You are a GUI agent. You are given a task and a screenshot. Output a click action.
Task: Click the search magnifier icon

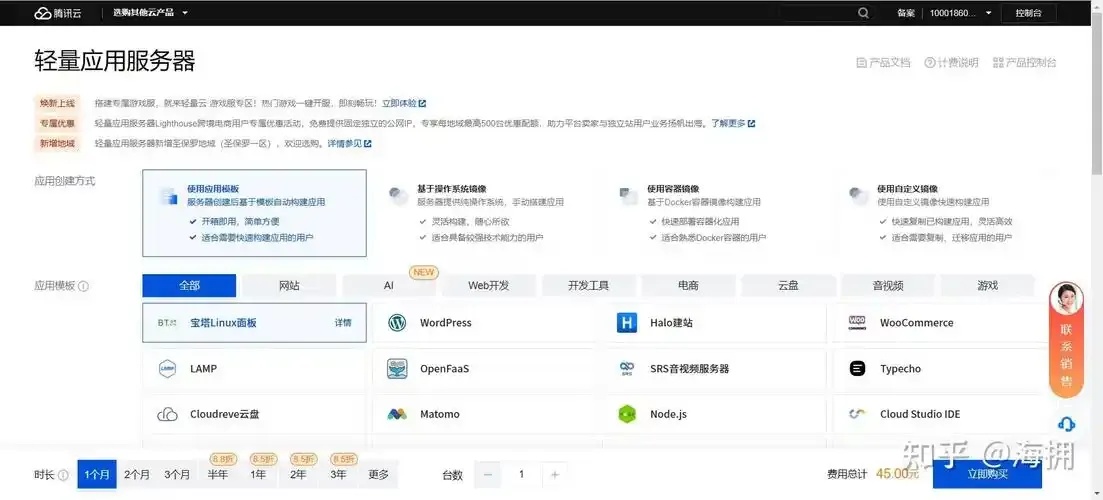[863, 13]
